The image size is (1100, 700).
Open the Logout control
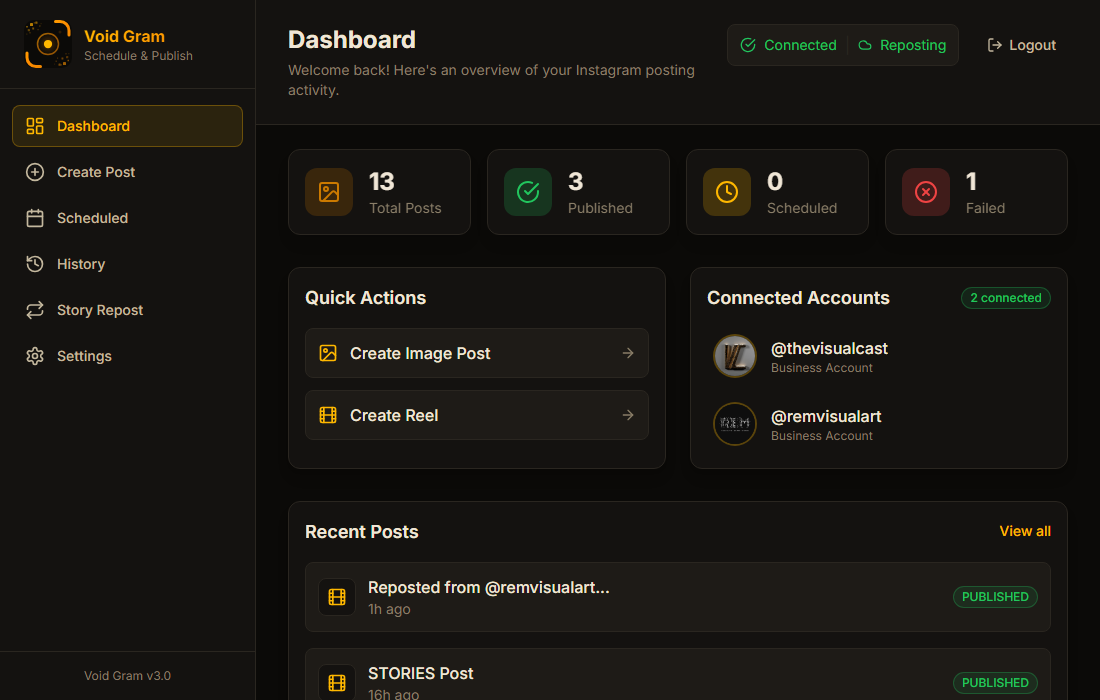(x=1021, y=45)
